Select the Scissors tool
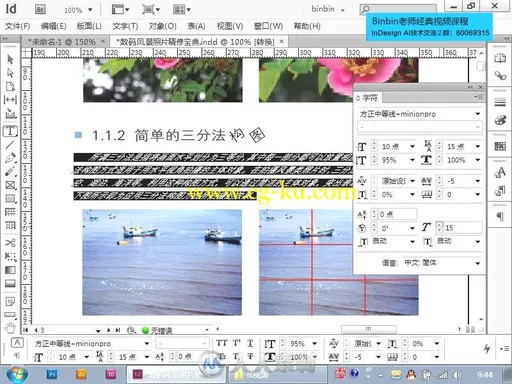 point(10,242)
